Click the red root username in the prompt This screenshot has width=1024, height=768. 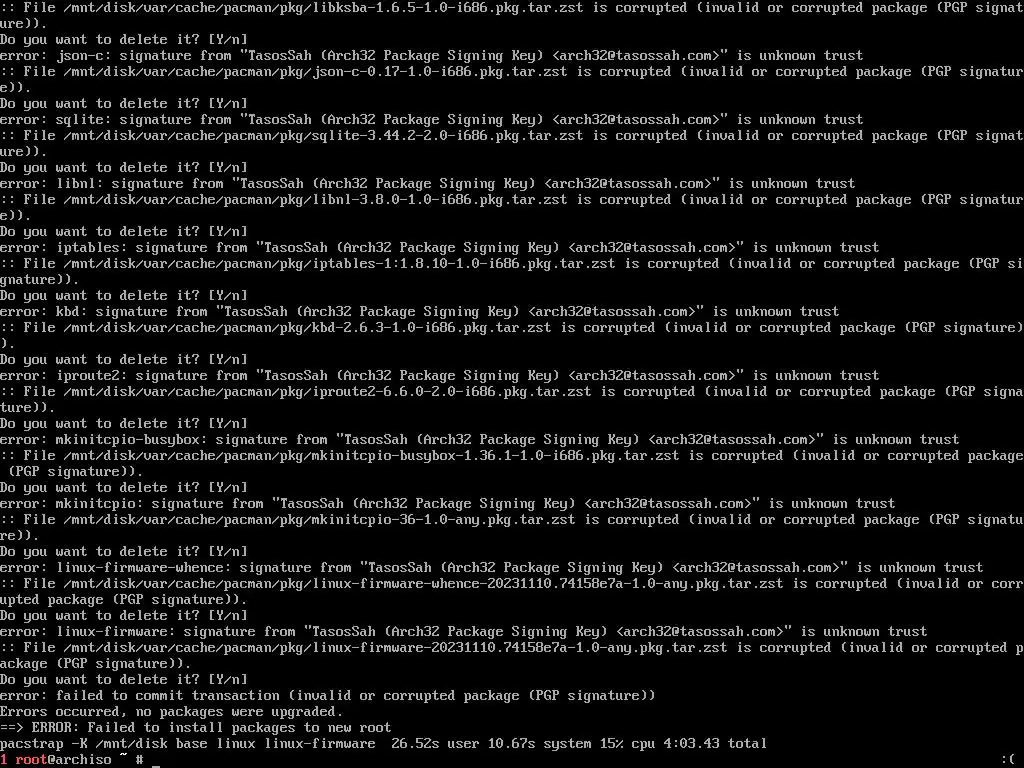[31, 760]
